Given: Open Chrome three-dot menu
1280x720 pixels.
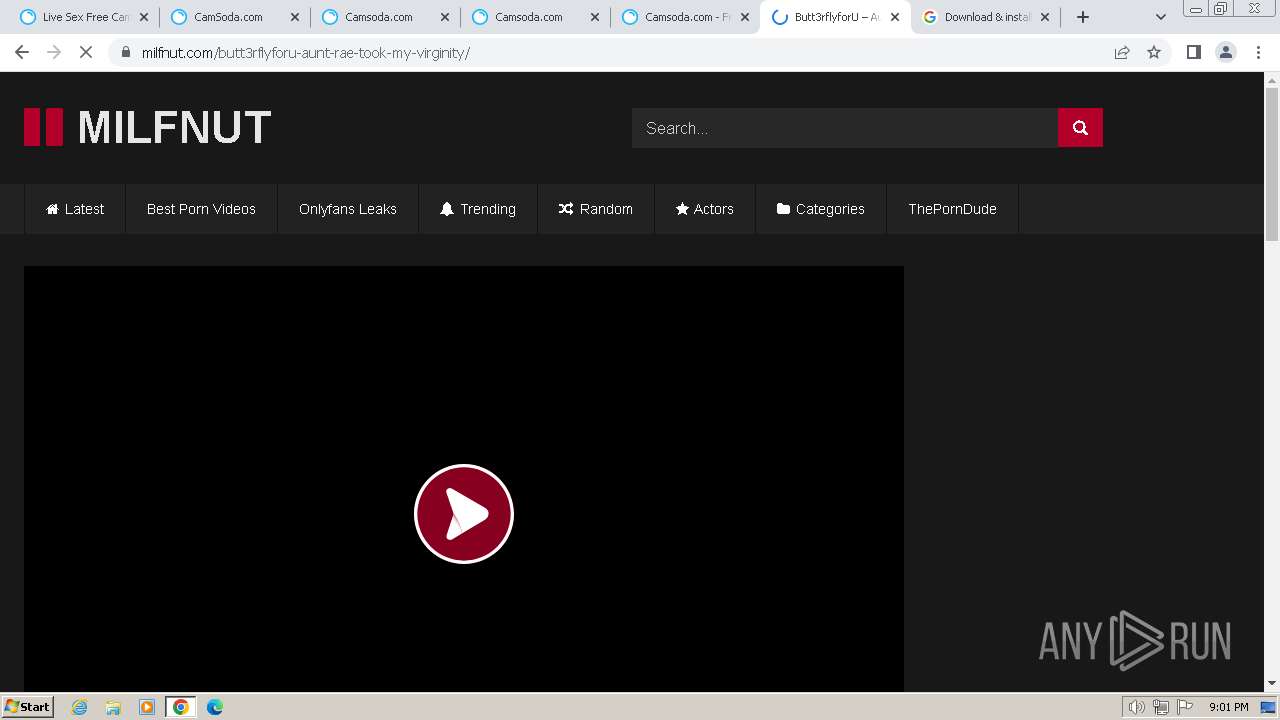Looking at the screenshot, I should pos(1258,52).
